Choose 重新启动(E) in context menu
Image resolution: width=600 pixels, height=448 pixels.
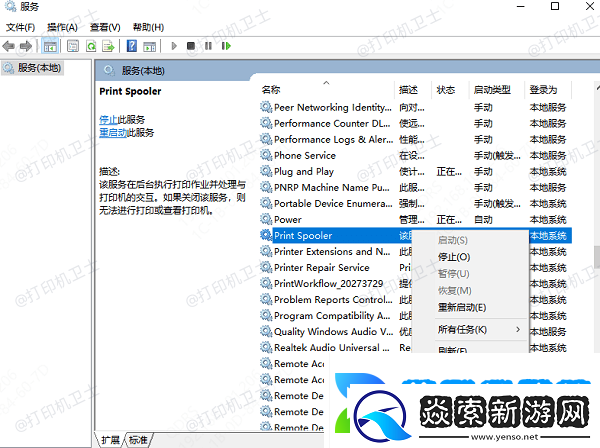tap(462, 307)
